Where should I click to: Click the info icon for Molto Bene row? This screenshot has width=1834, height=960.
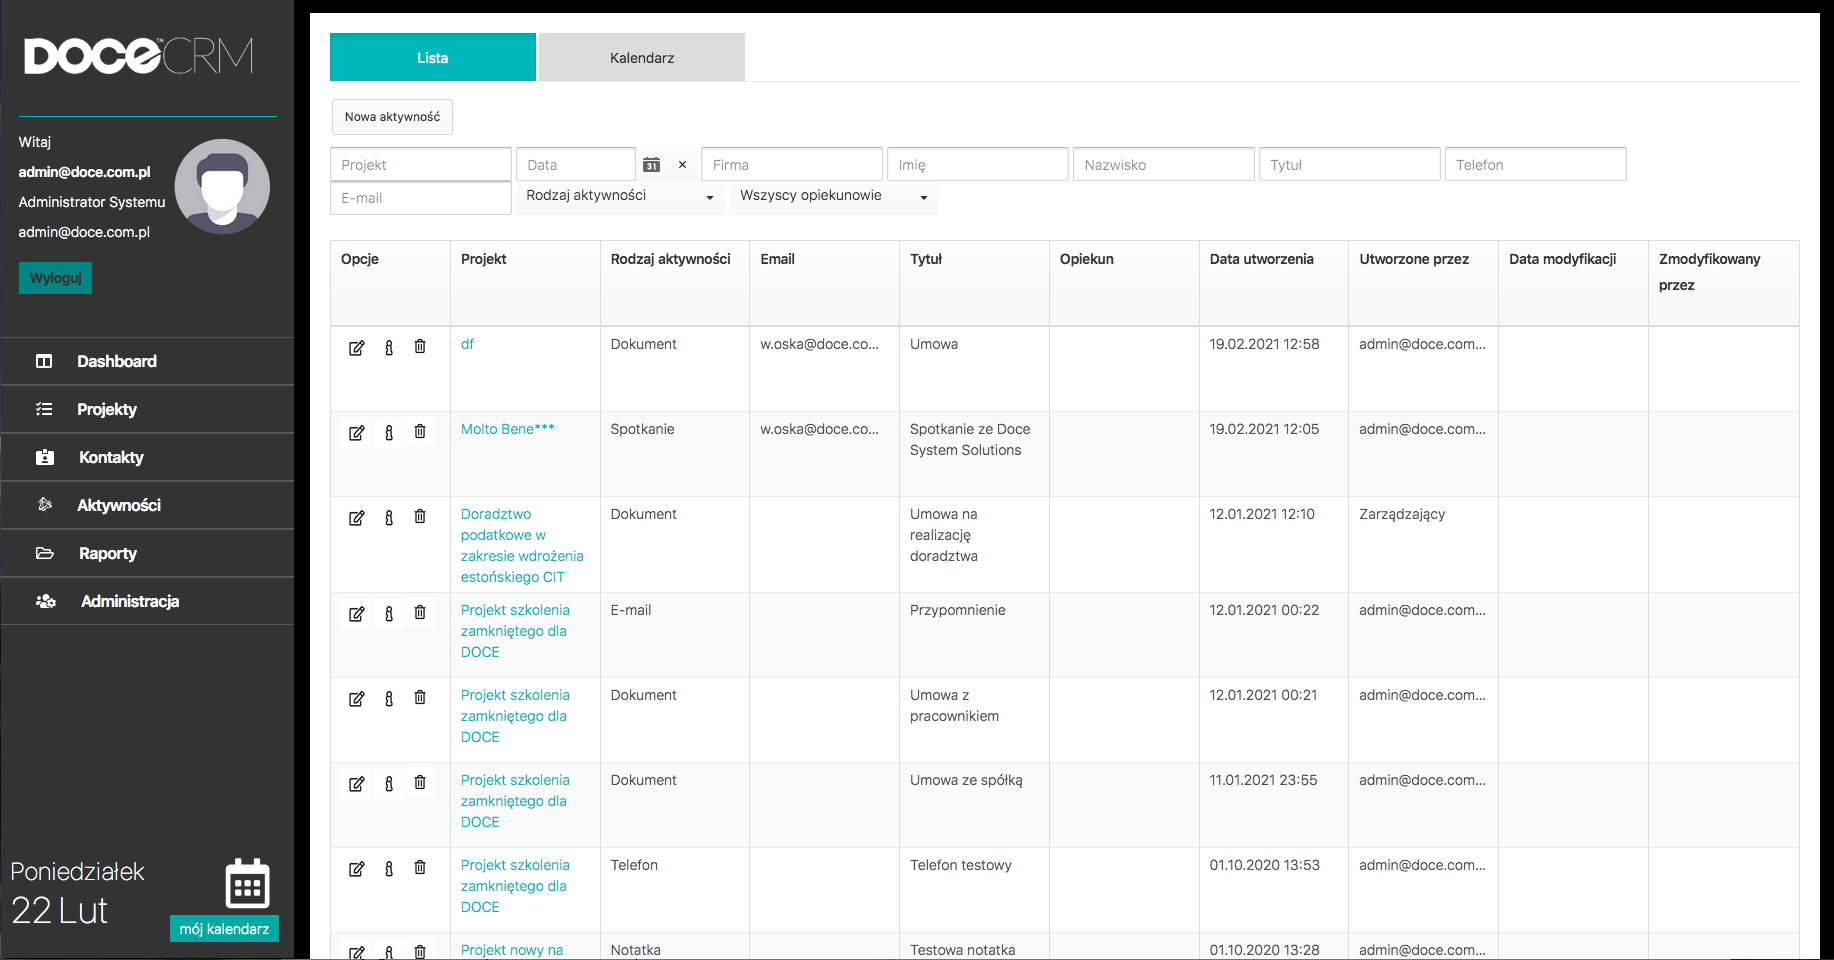(x=389, y=433)
